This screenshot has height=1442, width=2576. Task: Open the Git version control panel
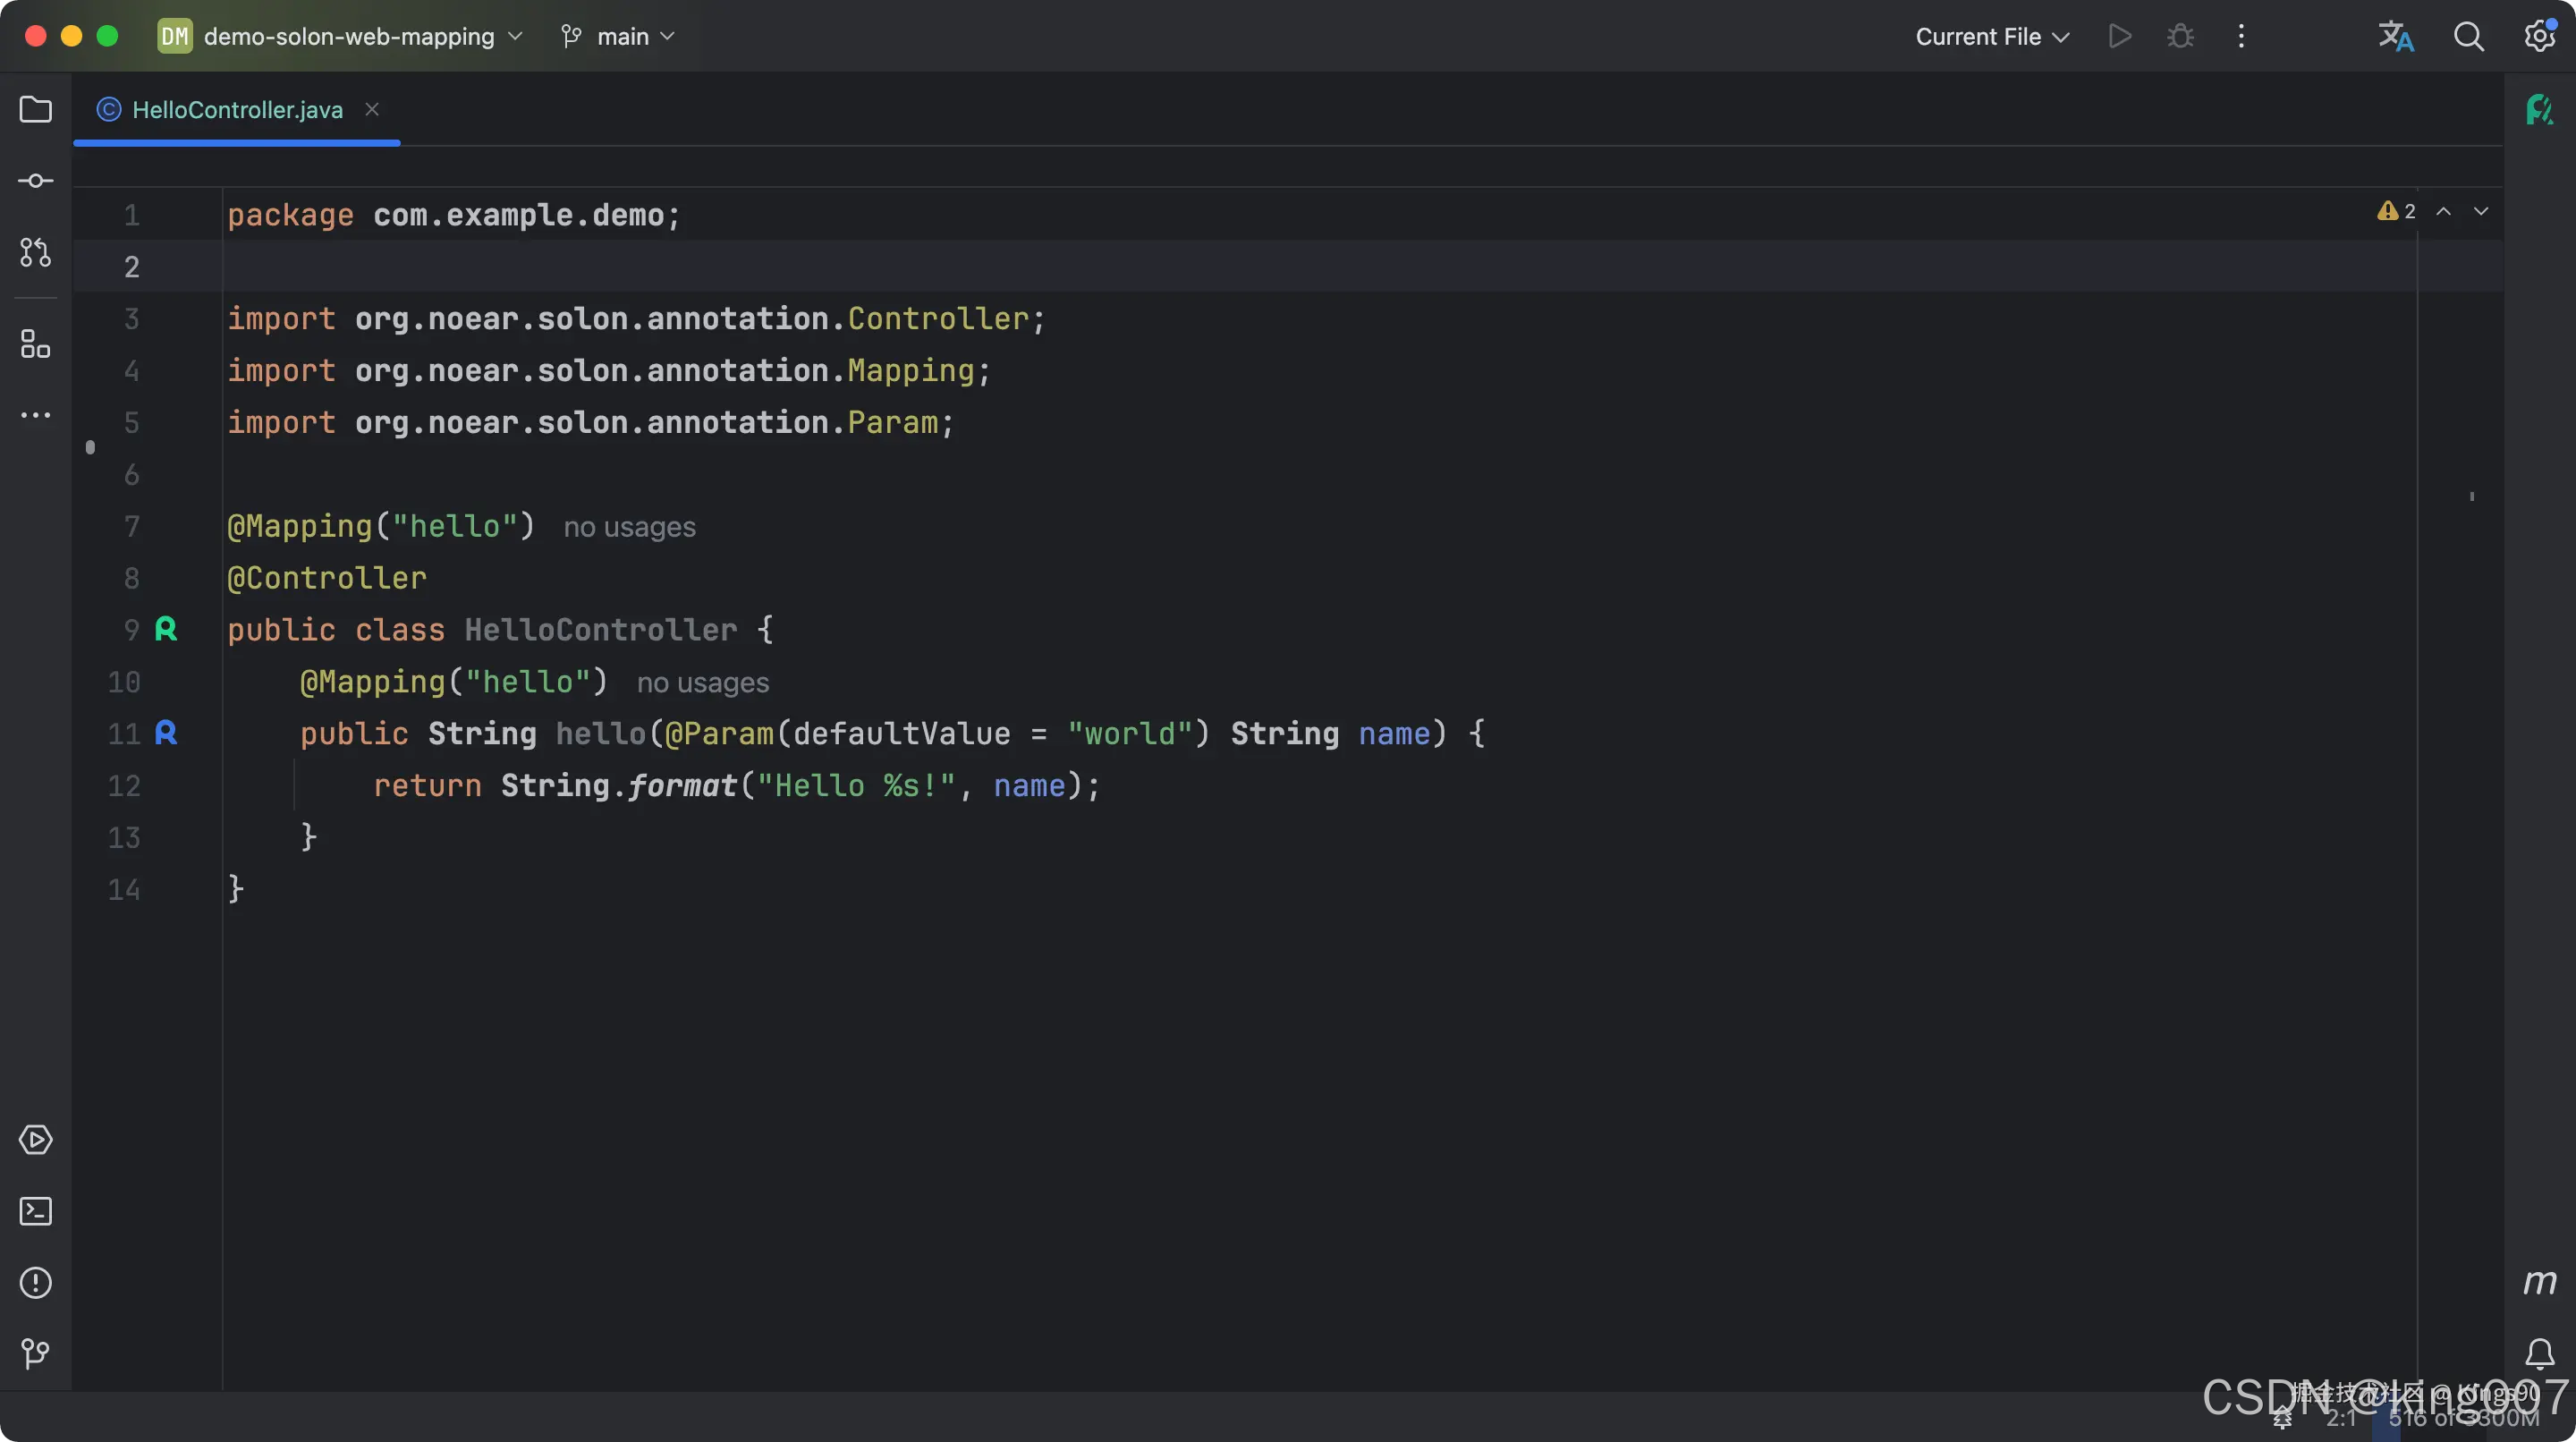[x=36, y=1354]
